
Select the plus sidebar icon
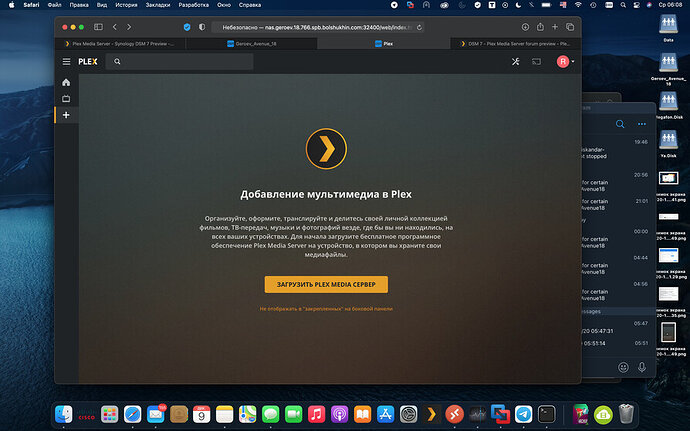coord(66,115)
